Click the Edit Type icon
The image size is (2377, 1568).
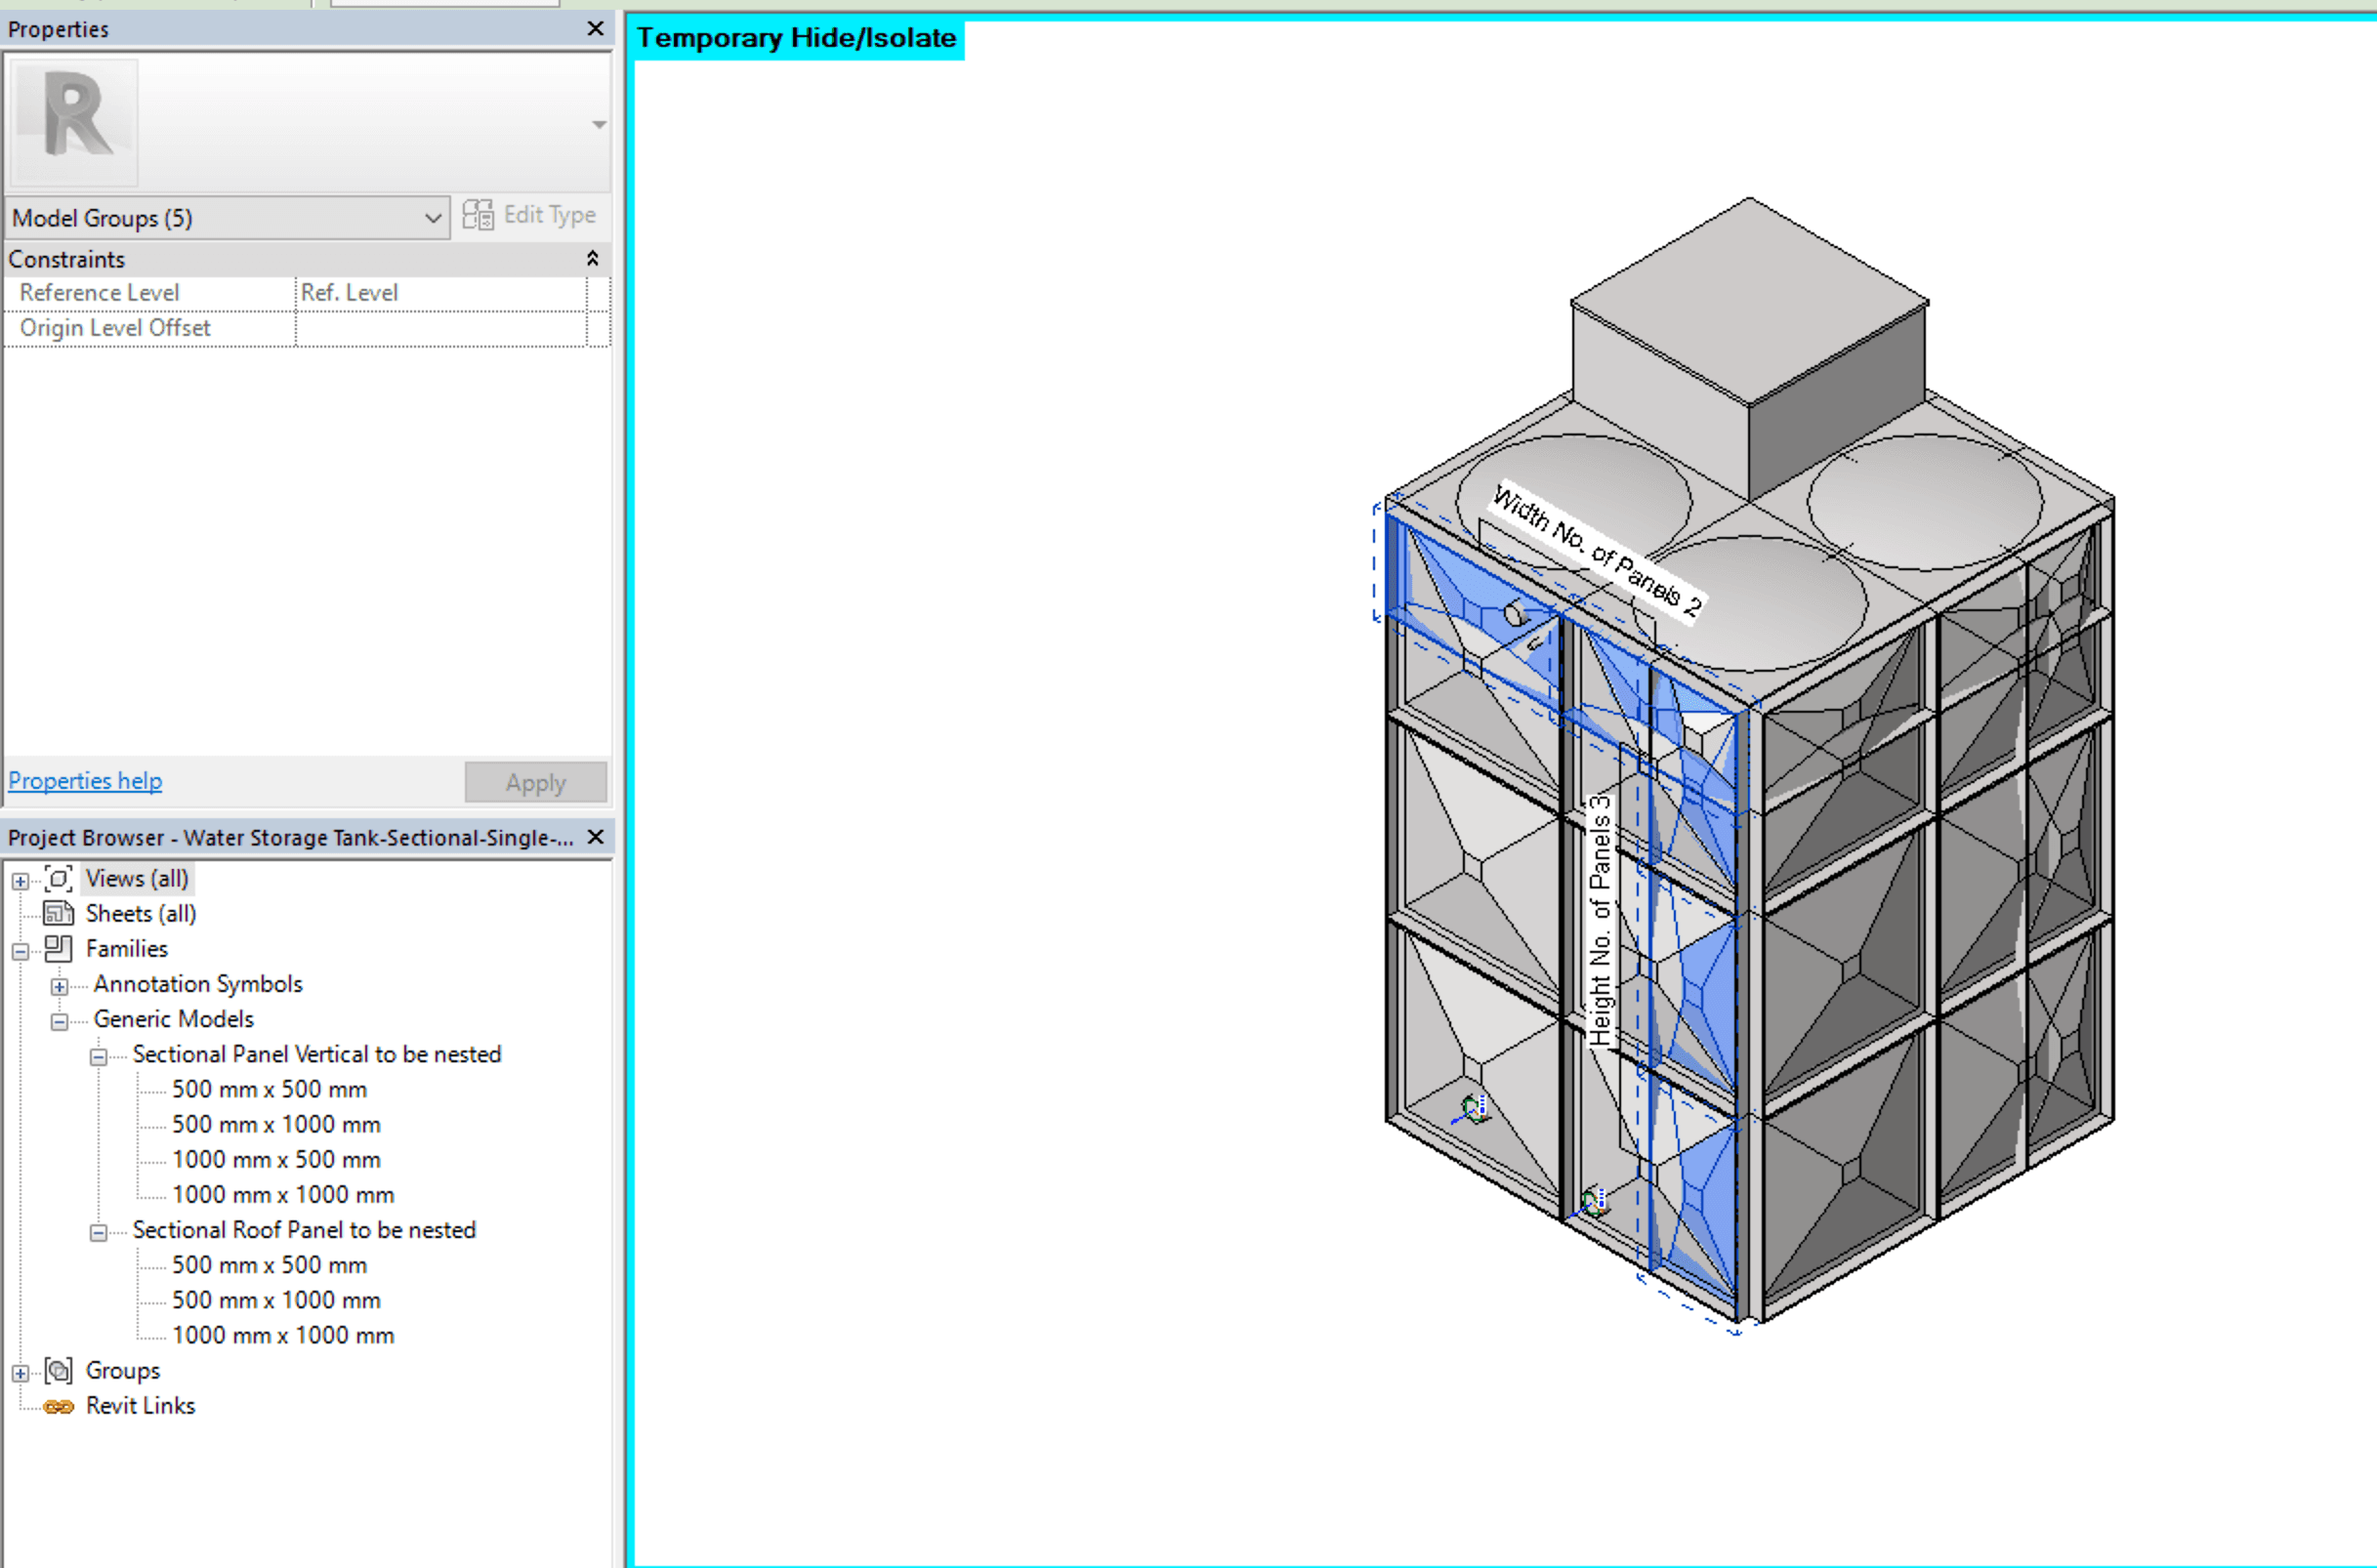tap(478, 215)
